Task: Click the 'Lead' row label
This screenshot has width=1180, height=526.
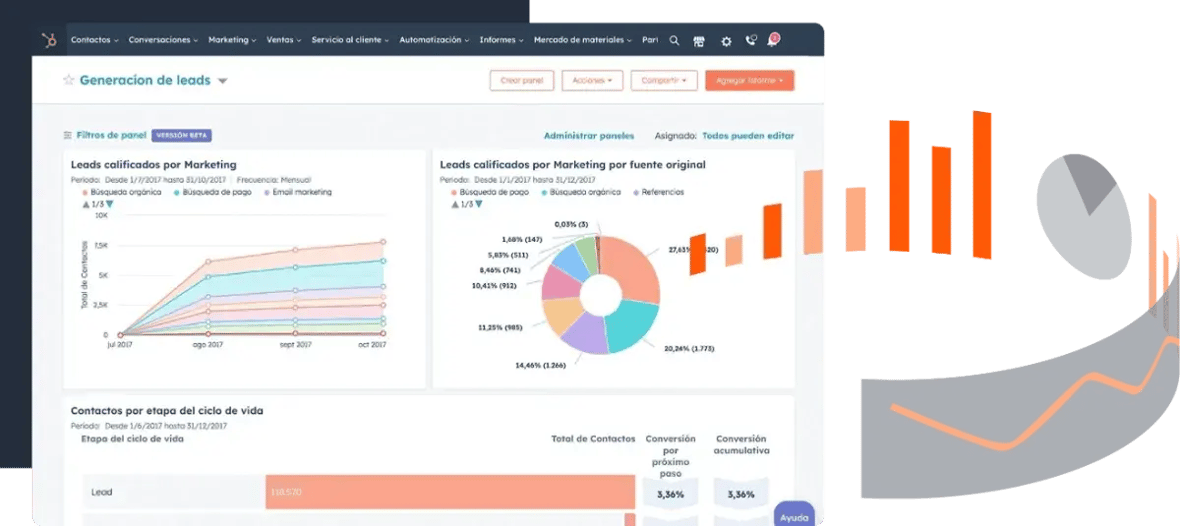Action: coord(102,492)
